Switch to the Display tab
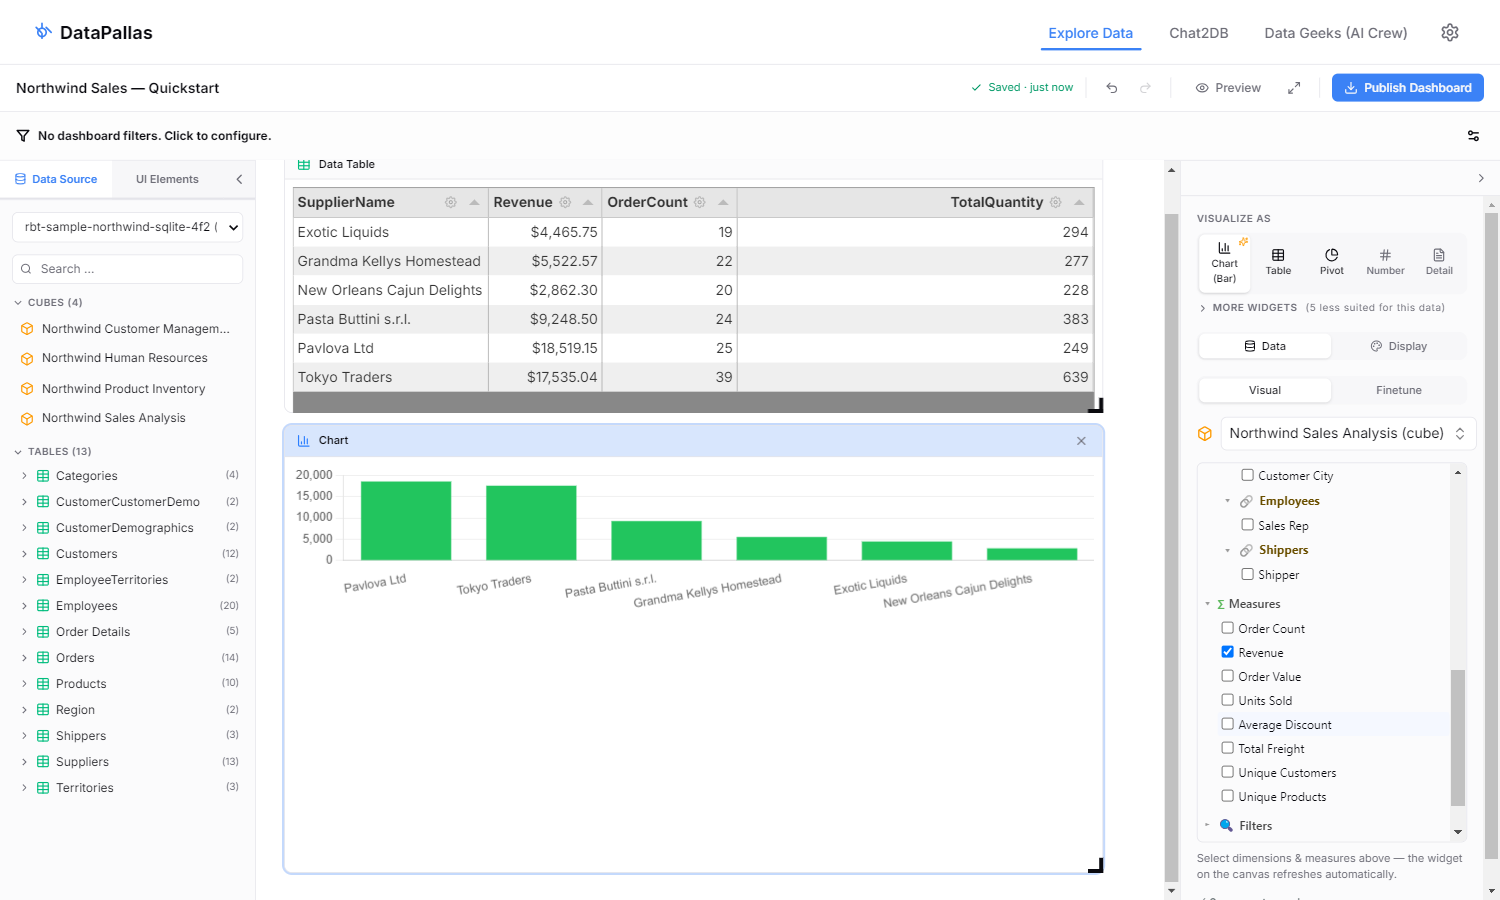This screenshot has height=900, width=1500. click(x=1398, y=346)
